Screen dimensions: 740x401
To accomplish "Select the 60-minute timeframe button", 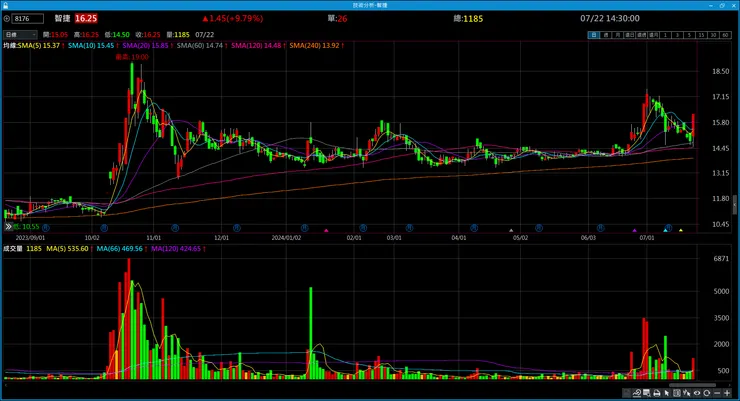I will [x=725, y=35].
